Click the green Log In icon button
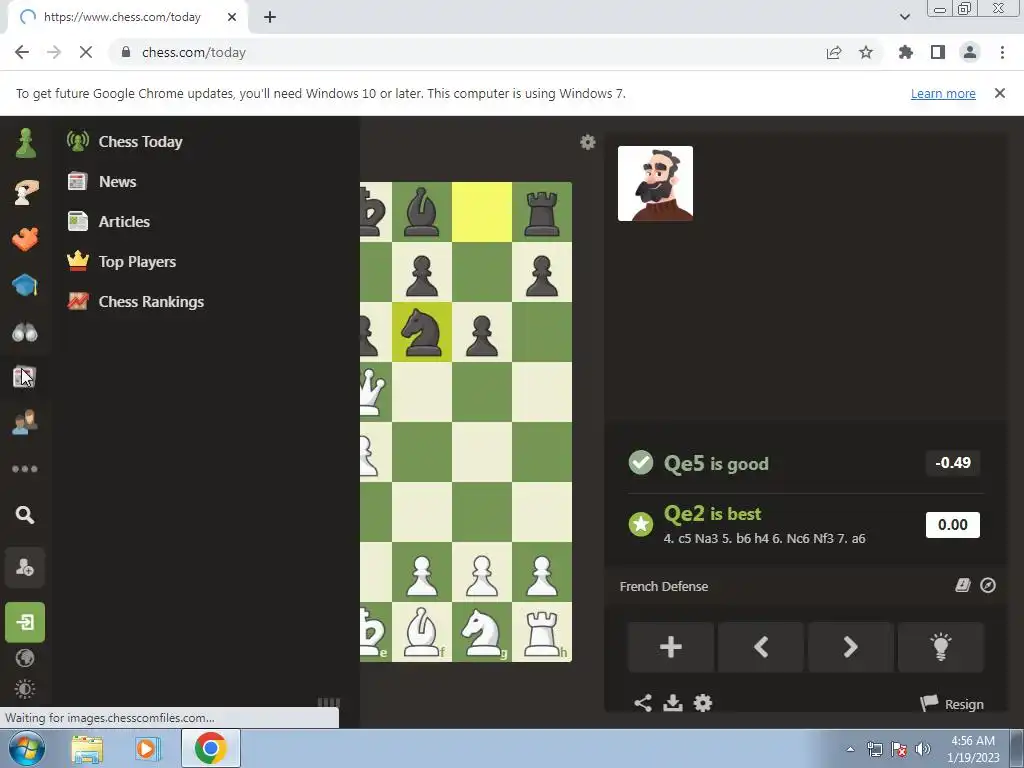Image resolution: width=1024 pixels, height=768 pixels. [x=25, y=622]
